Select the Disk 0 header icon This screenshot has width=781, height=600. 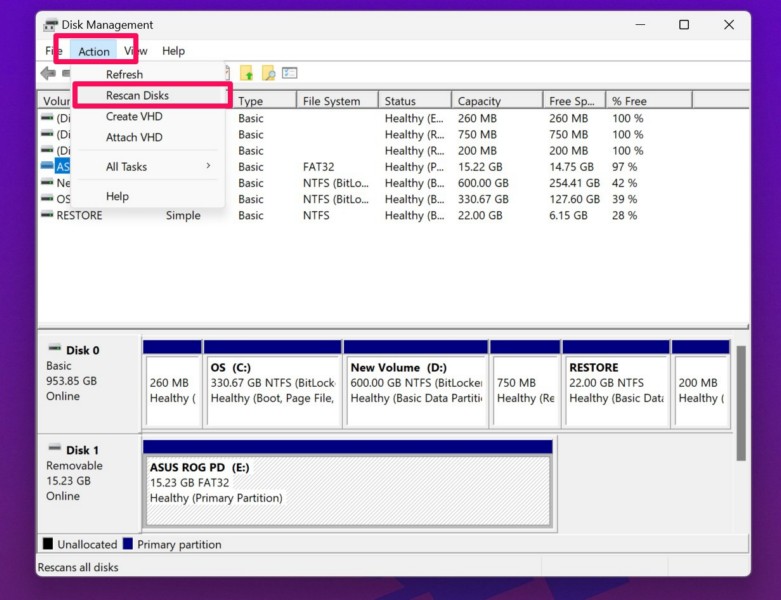[53, 350]
